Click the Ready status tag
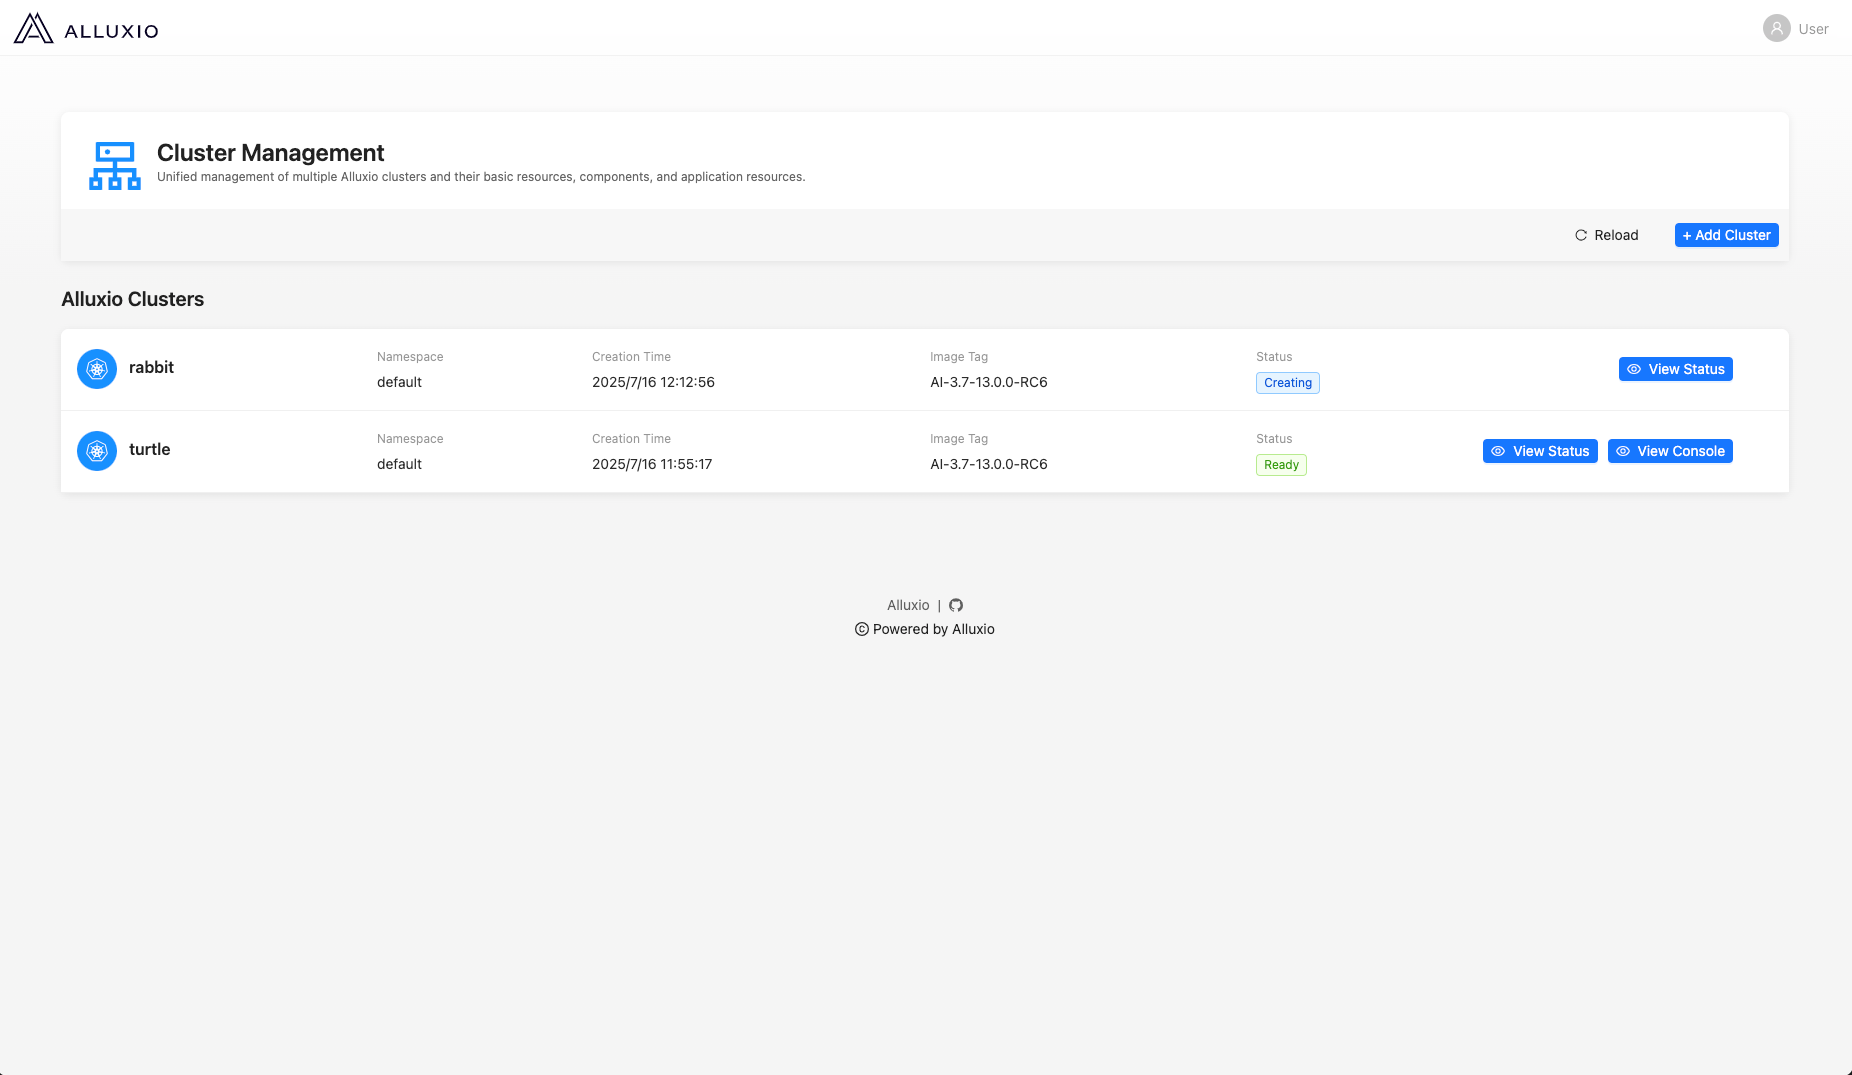This screenshot has height=1075, width=1852. point(1281,465)
